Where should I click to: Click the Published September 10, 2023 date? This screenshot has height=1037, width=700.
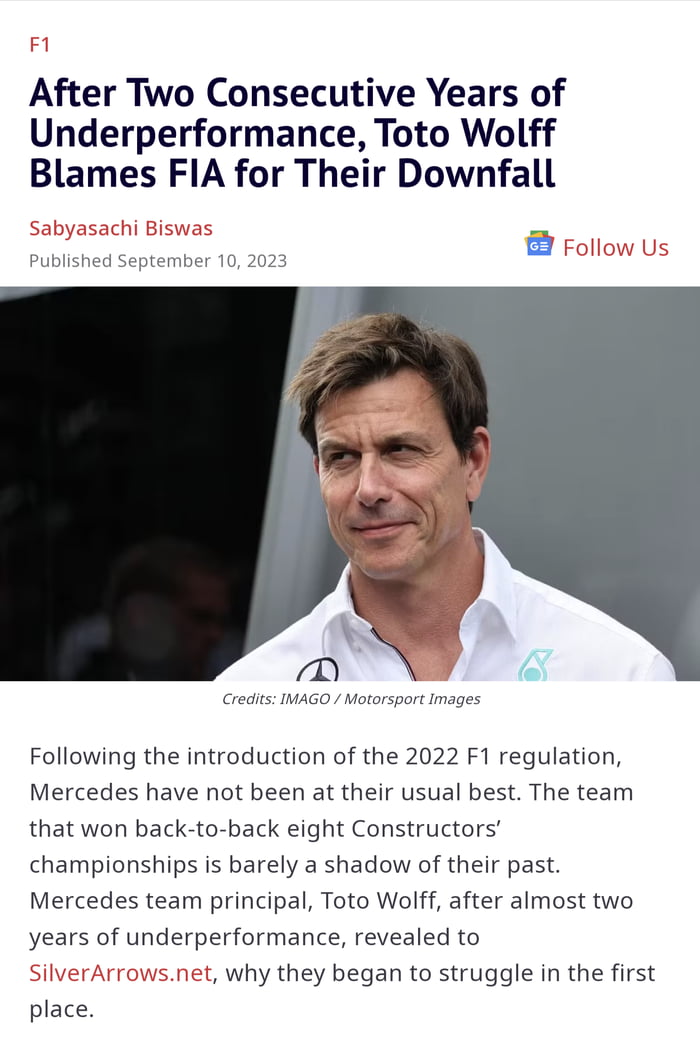tap(158, 261)
